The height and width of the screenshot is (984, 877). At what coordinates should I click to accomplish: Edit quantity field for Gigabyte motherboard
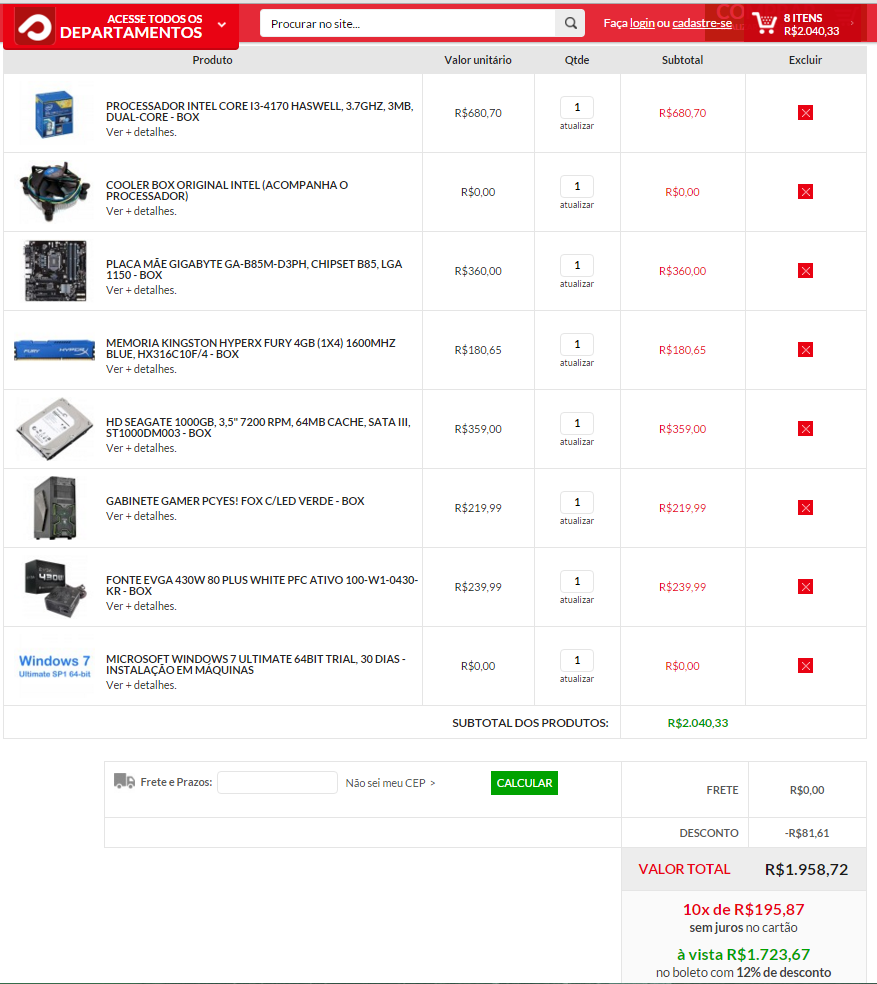pos(577,265)
